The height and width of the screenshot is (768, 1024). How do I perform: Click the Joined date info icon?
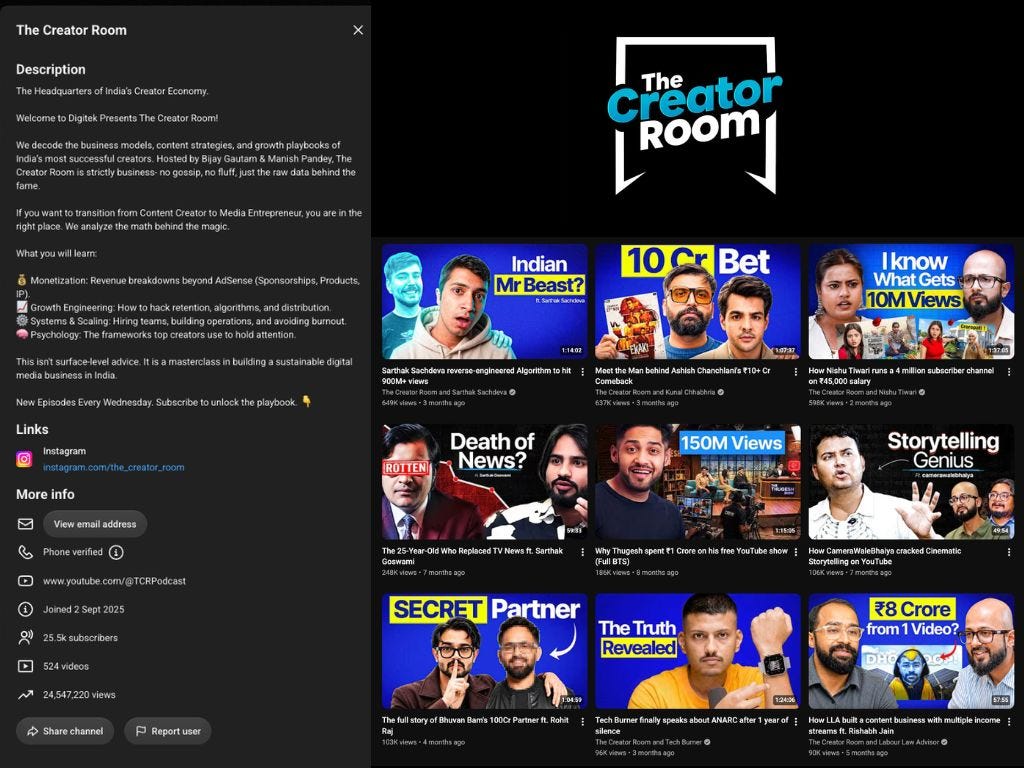pyautogui.click(x=25, y=609)
